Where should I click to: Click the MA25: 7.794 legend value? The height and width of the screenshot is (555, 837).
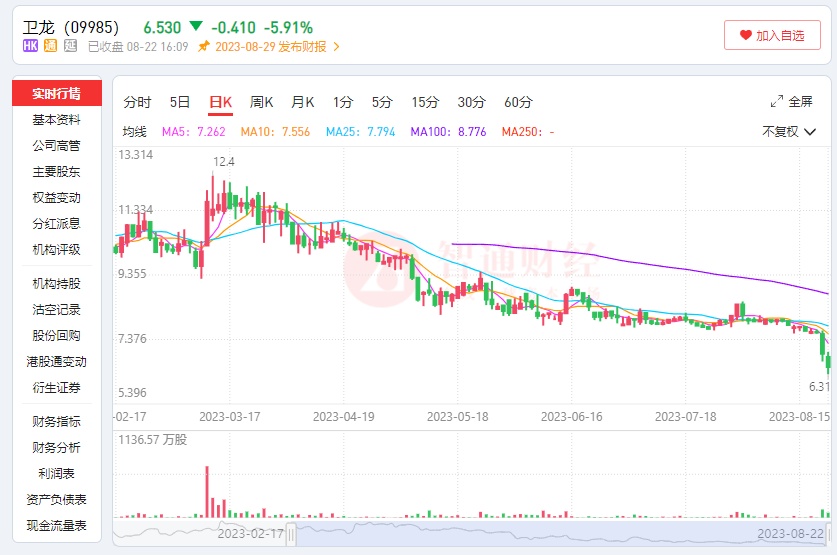tap(361, 132)
